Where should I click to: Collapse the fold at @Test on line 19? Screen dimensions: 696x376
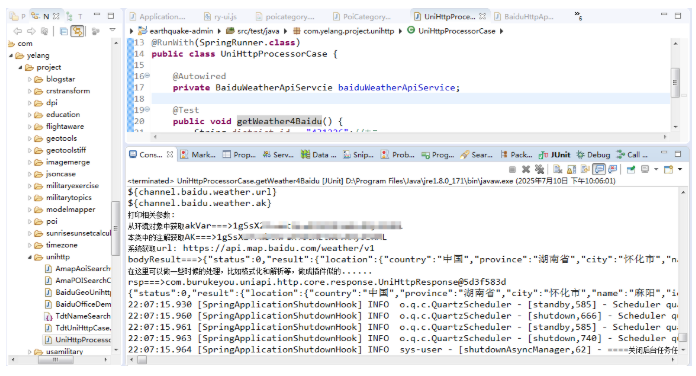[x=147, y=109]
